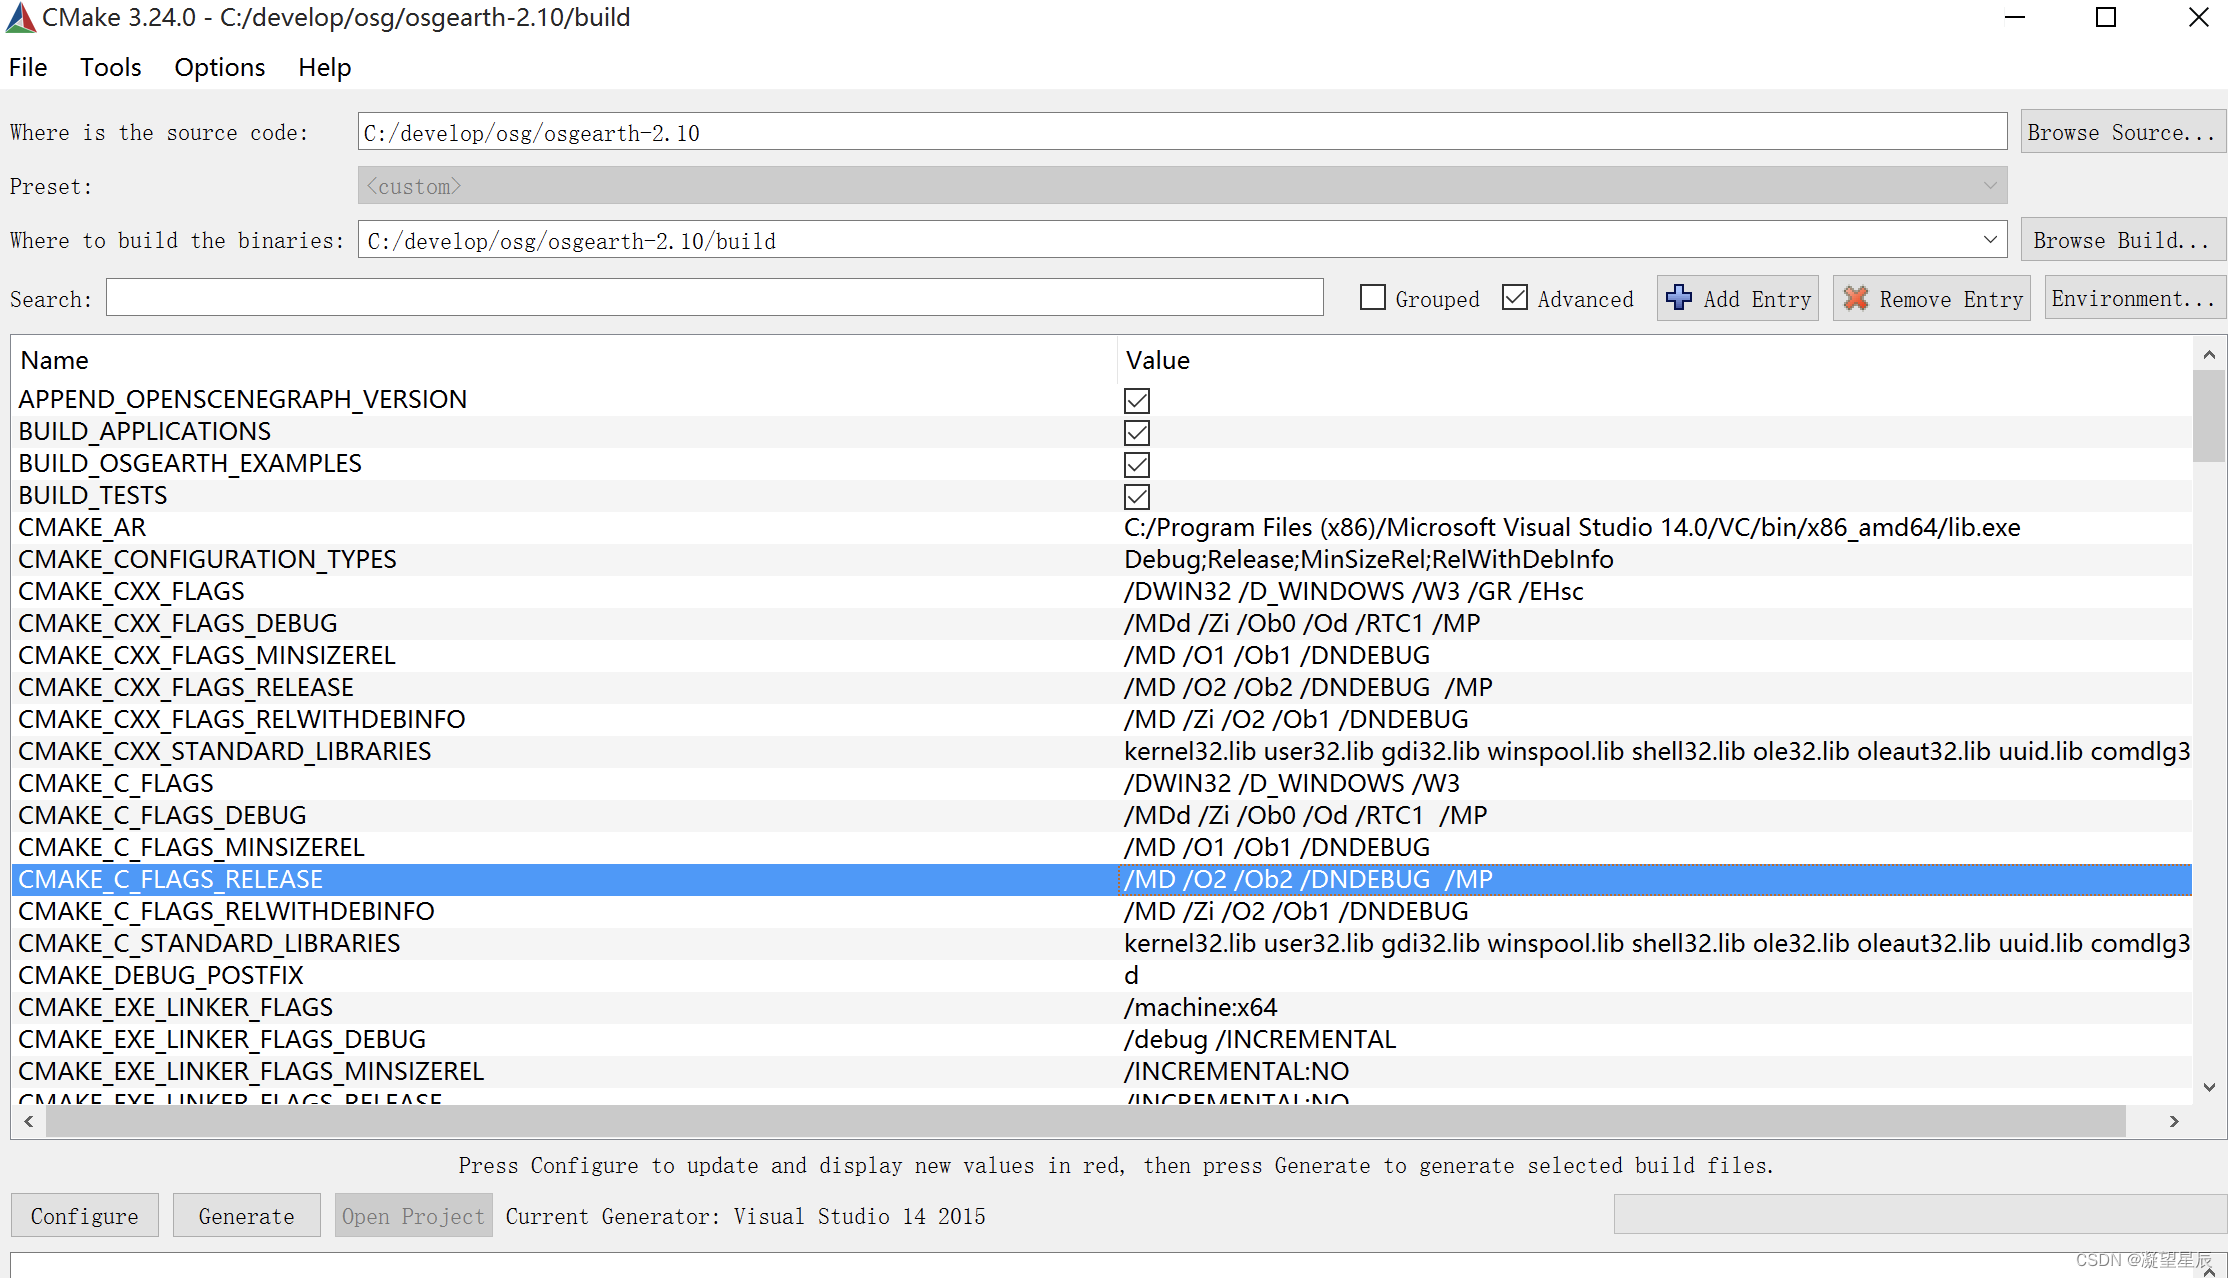This screenshot has height=1278, width=2228.
Task: Click the Configure button
Action: 85,1216
